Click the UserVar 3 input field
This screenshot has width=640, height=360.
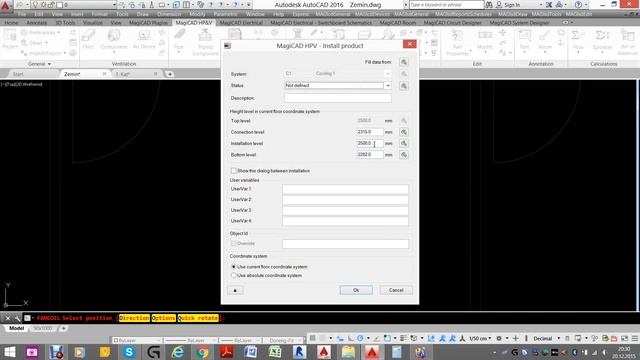coord(345,210)
